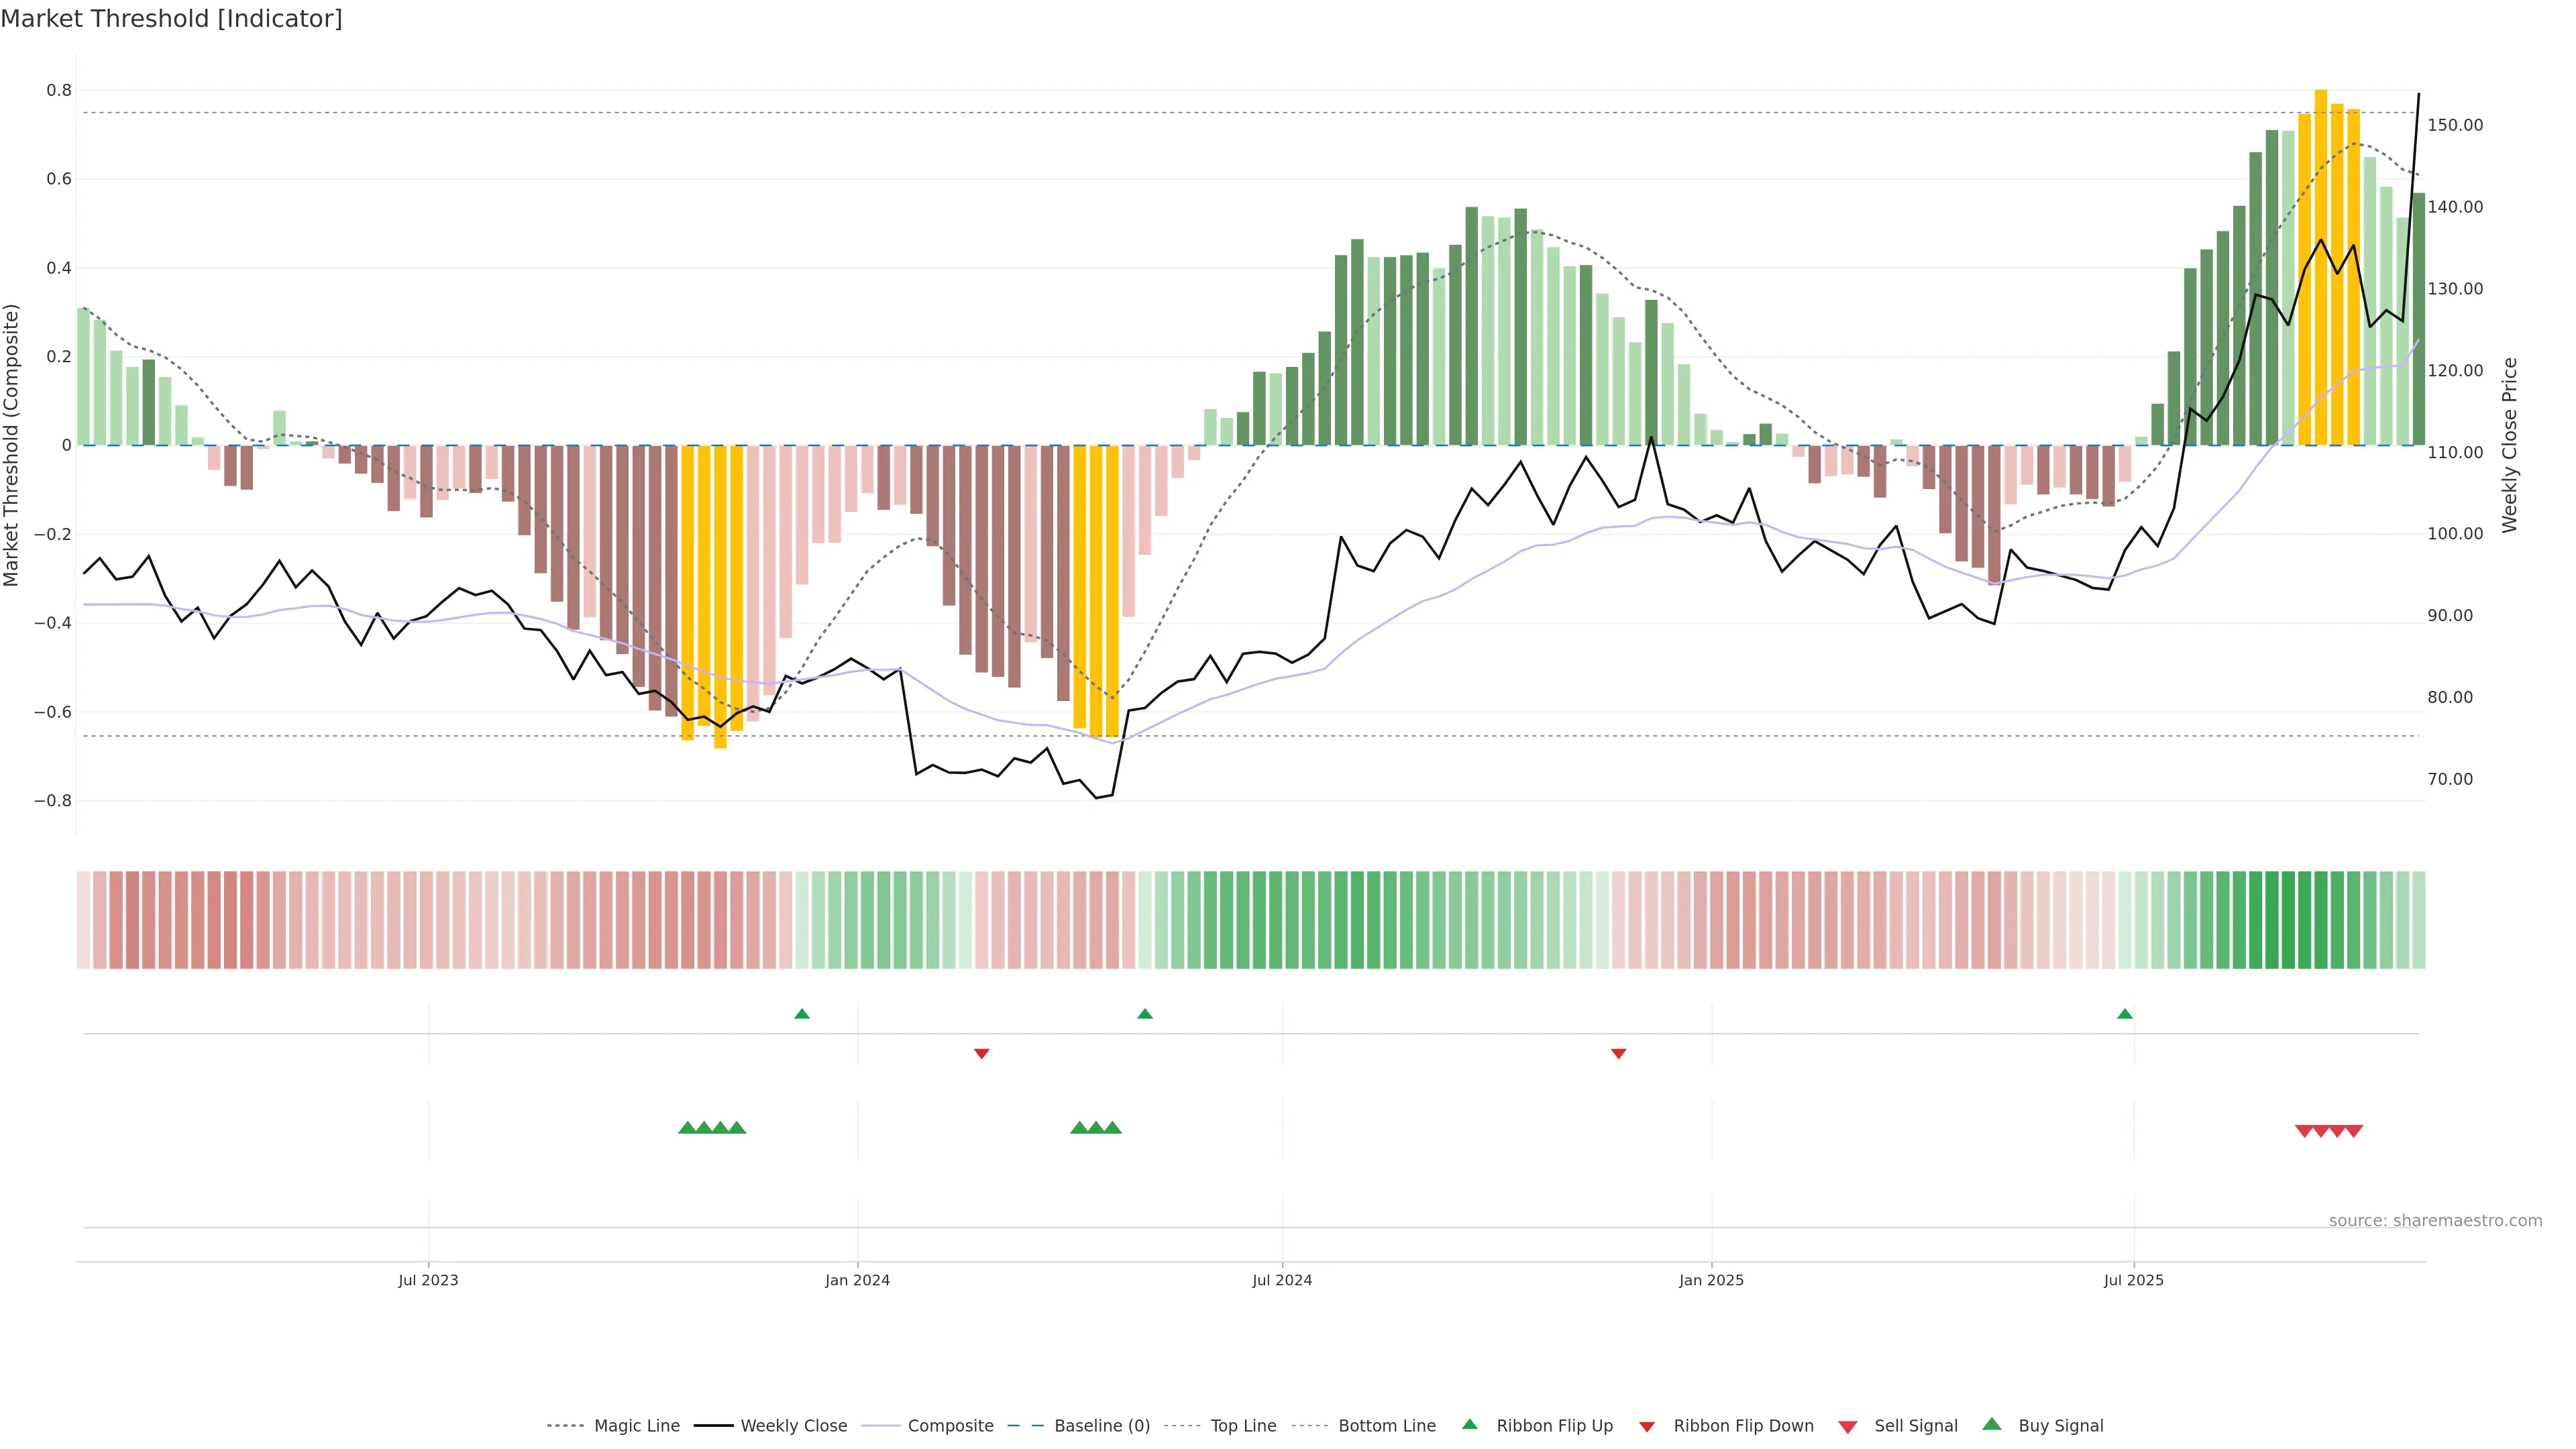Toggle Weekly Close legend entry

793,1426
